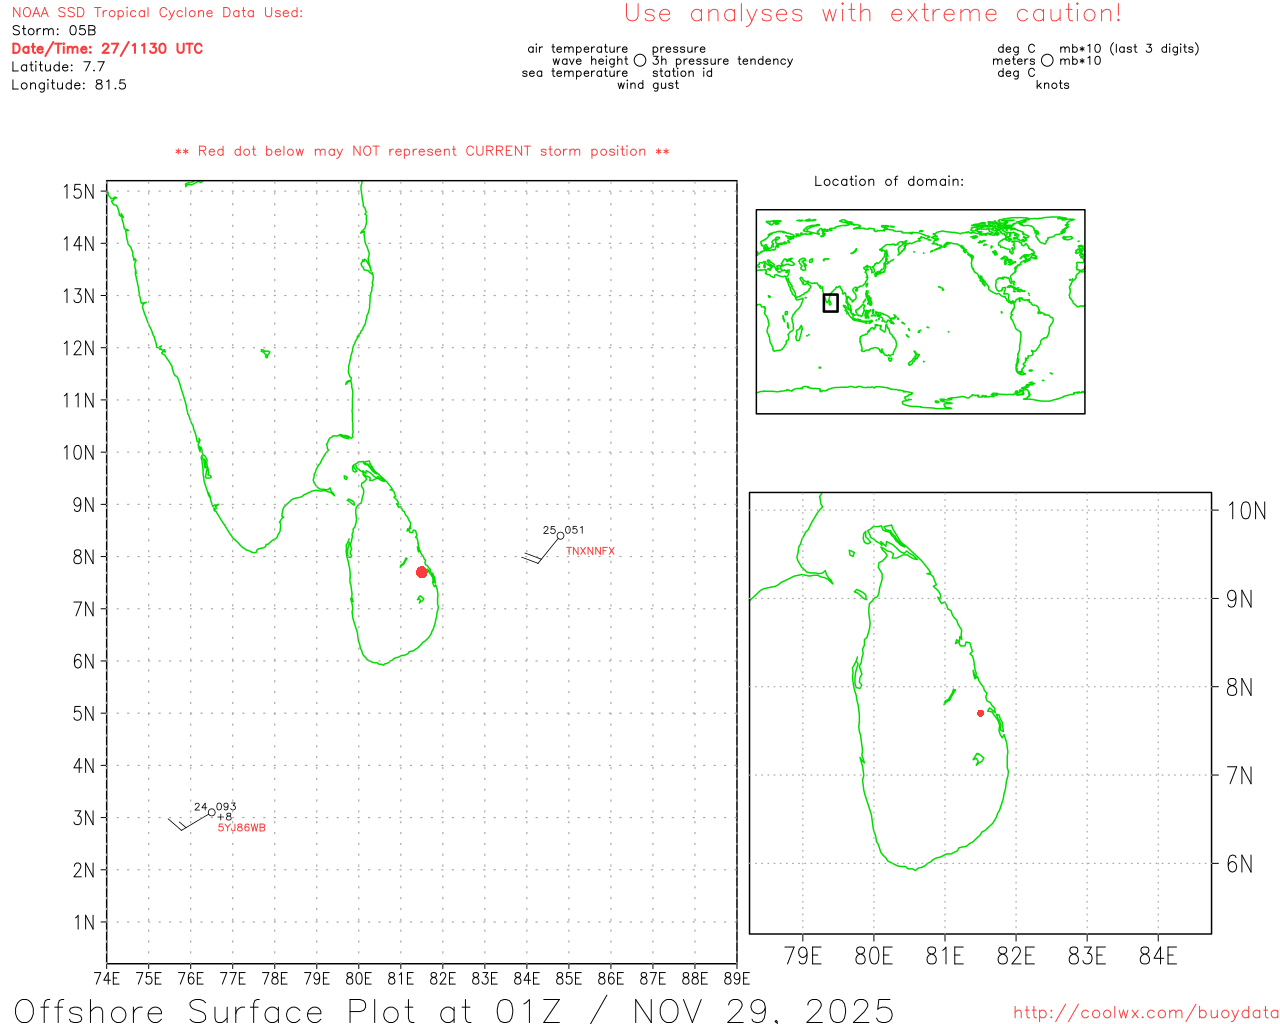
Task: Click the +8 pressure tendency value
Action: click(x=225, y=817)
